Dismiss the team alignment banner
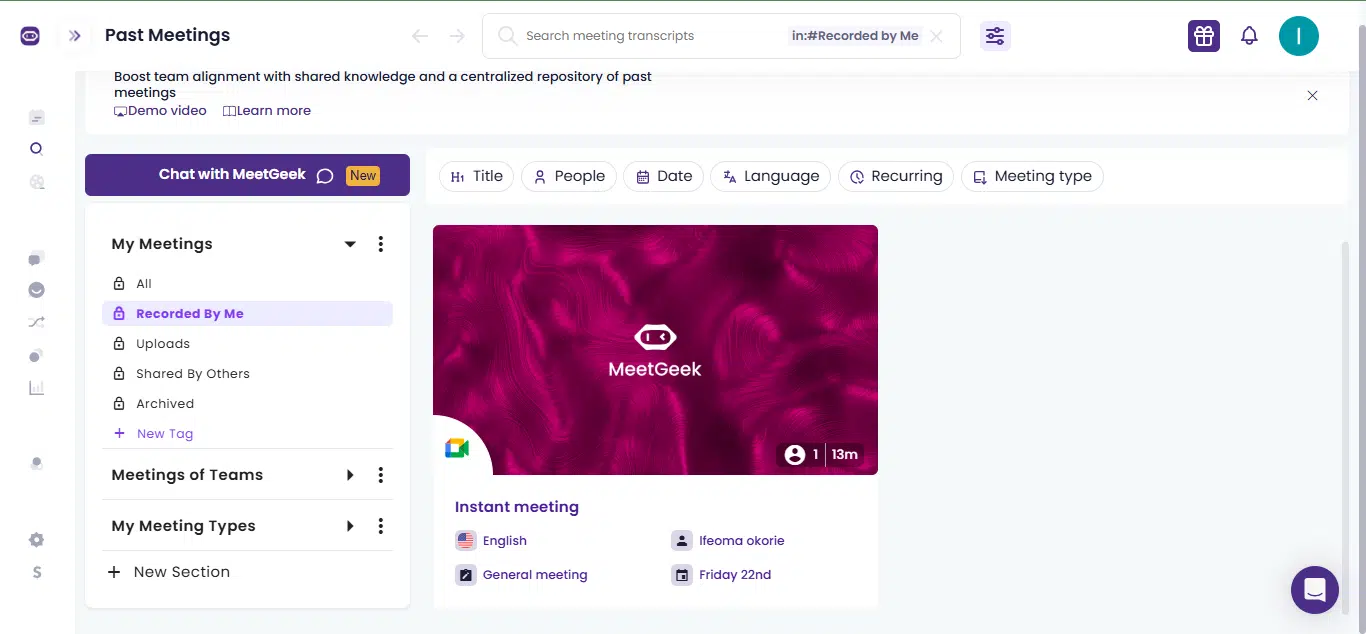The image size is (1366, 634). pos(1312,96)
